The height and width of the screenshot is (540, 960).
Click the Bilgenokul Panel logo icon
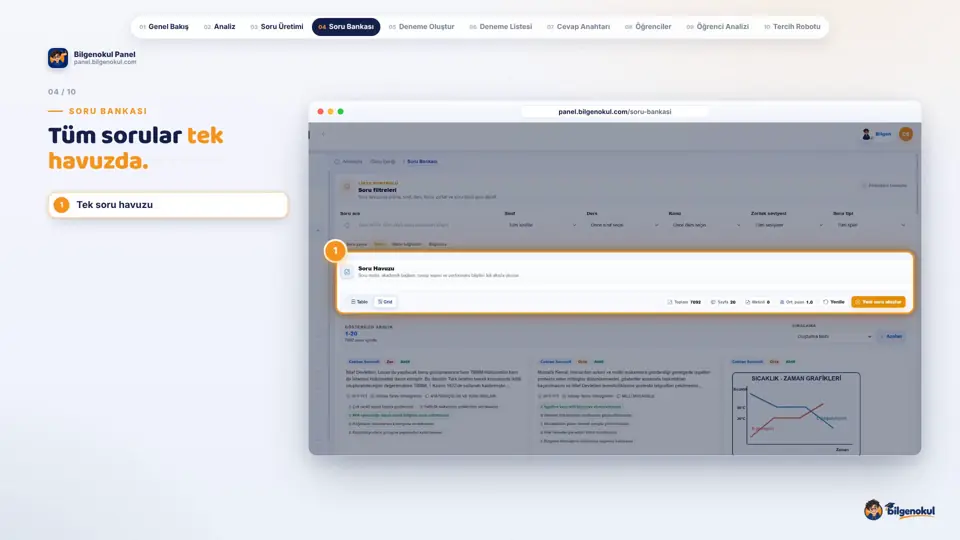(x=58, y=58)
